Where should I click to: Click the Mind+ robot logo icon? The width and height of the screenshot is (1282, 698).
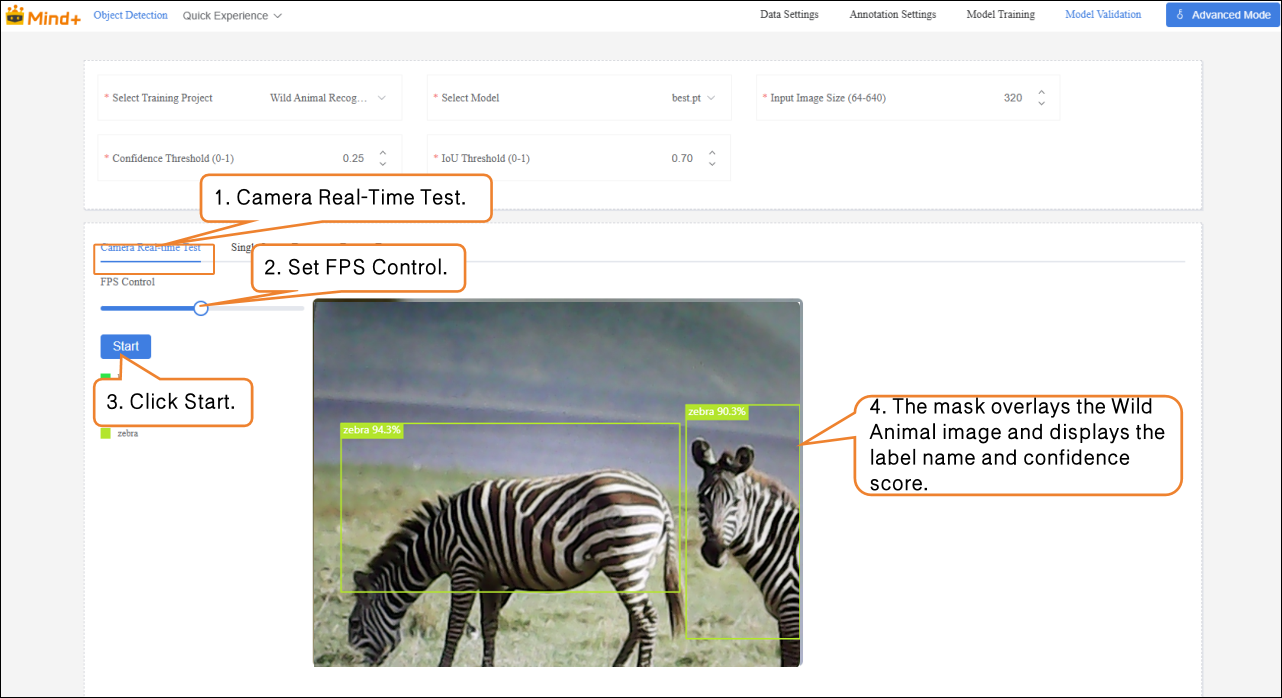click(15, 15)
